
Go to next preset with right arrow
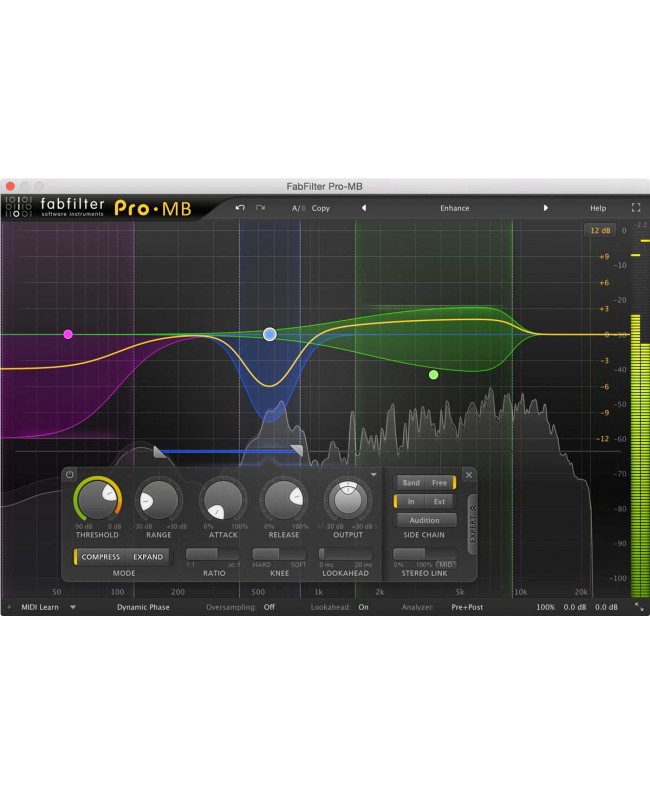click(546, 208)
